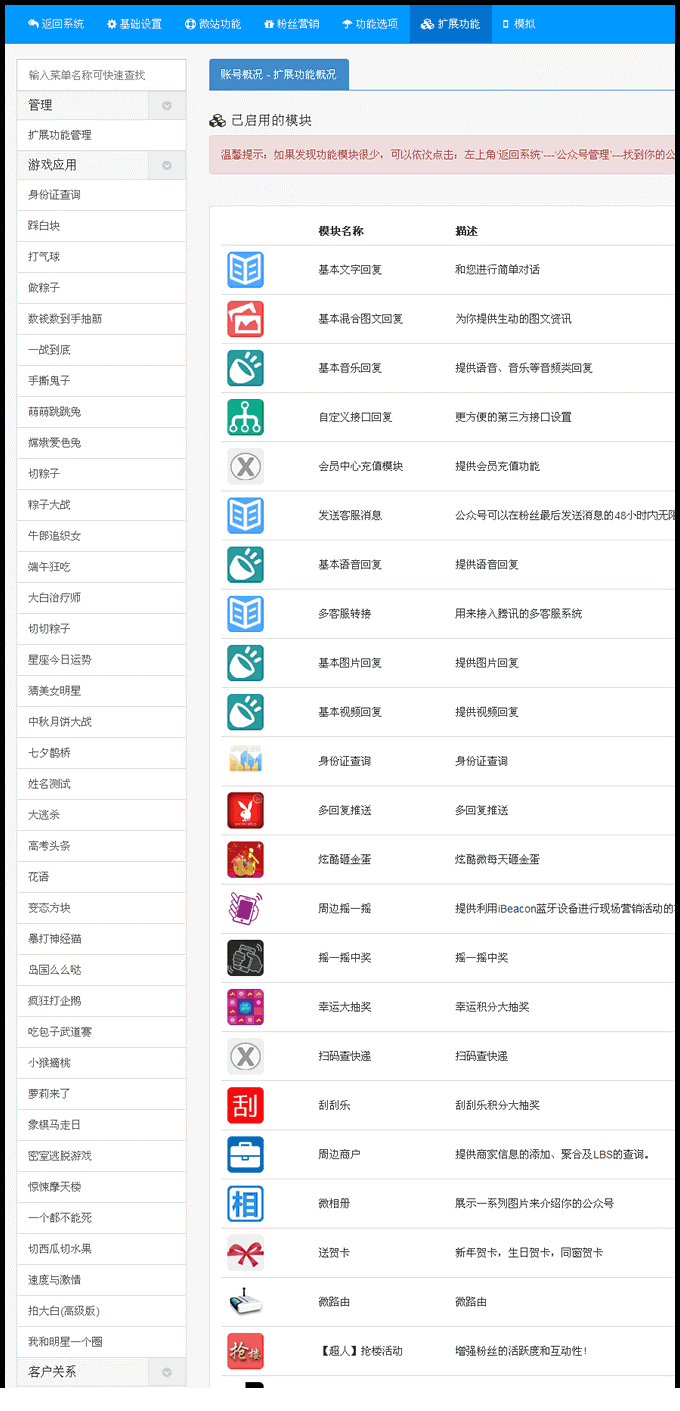Open 身份证查询 in the sidebar games list
The image size is (680, 1411).
[x=101, y=195]
